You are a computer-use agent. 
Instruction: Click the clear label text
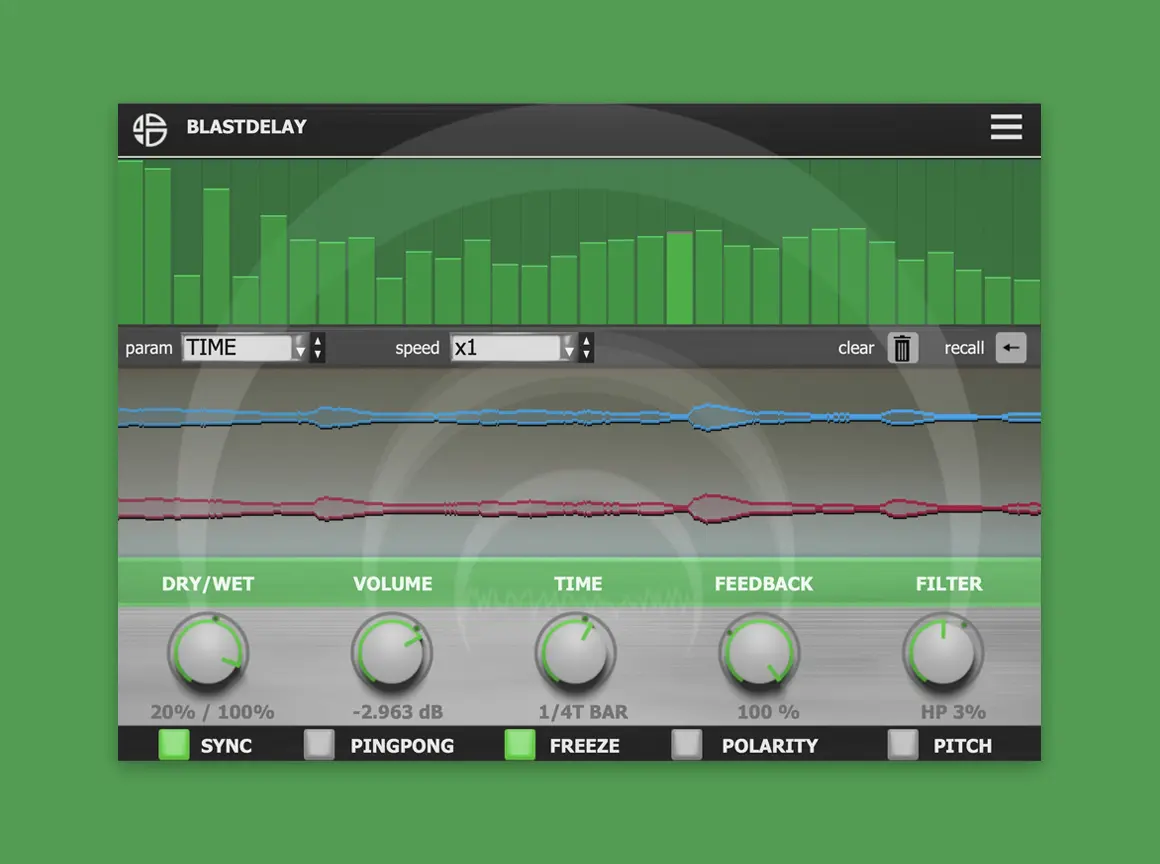[x=856, y=348]
